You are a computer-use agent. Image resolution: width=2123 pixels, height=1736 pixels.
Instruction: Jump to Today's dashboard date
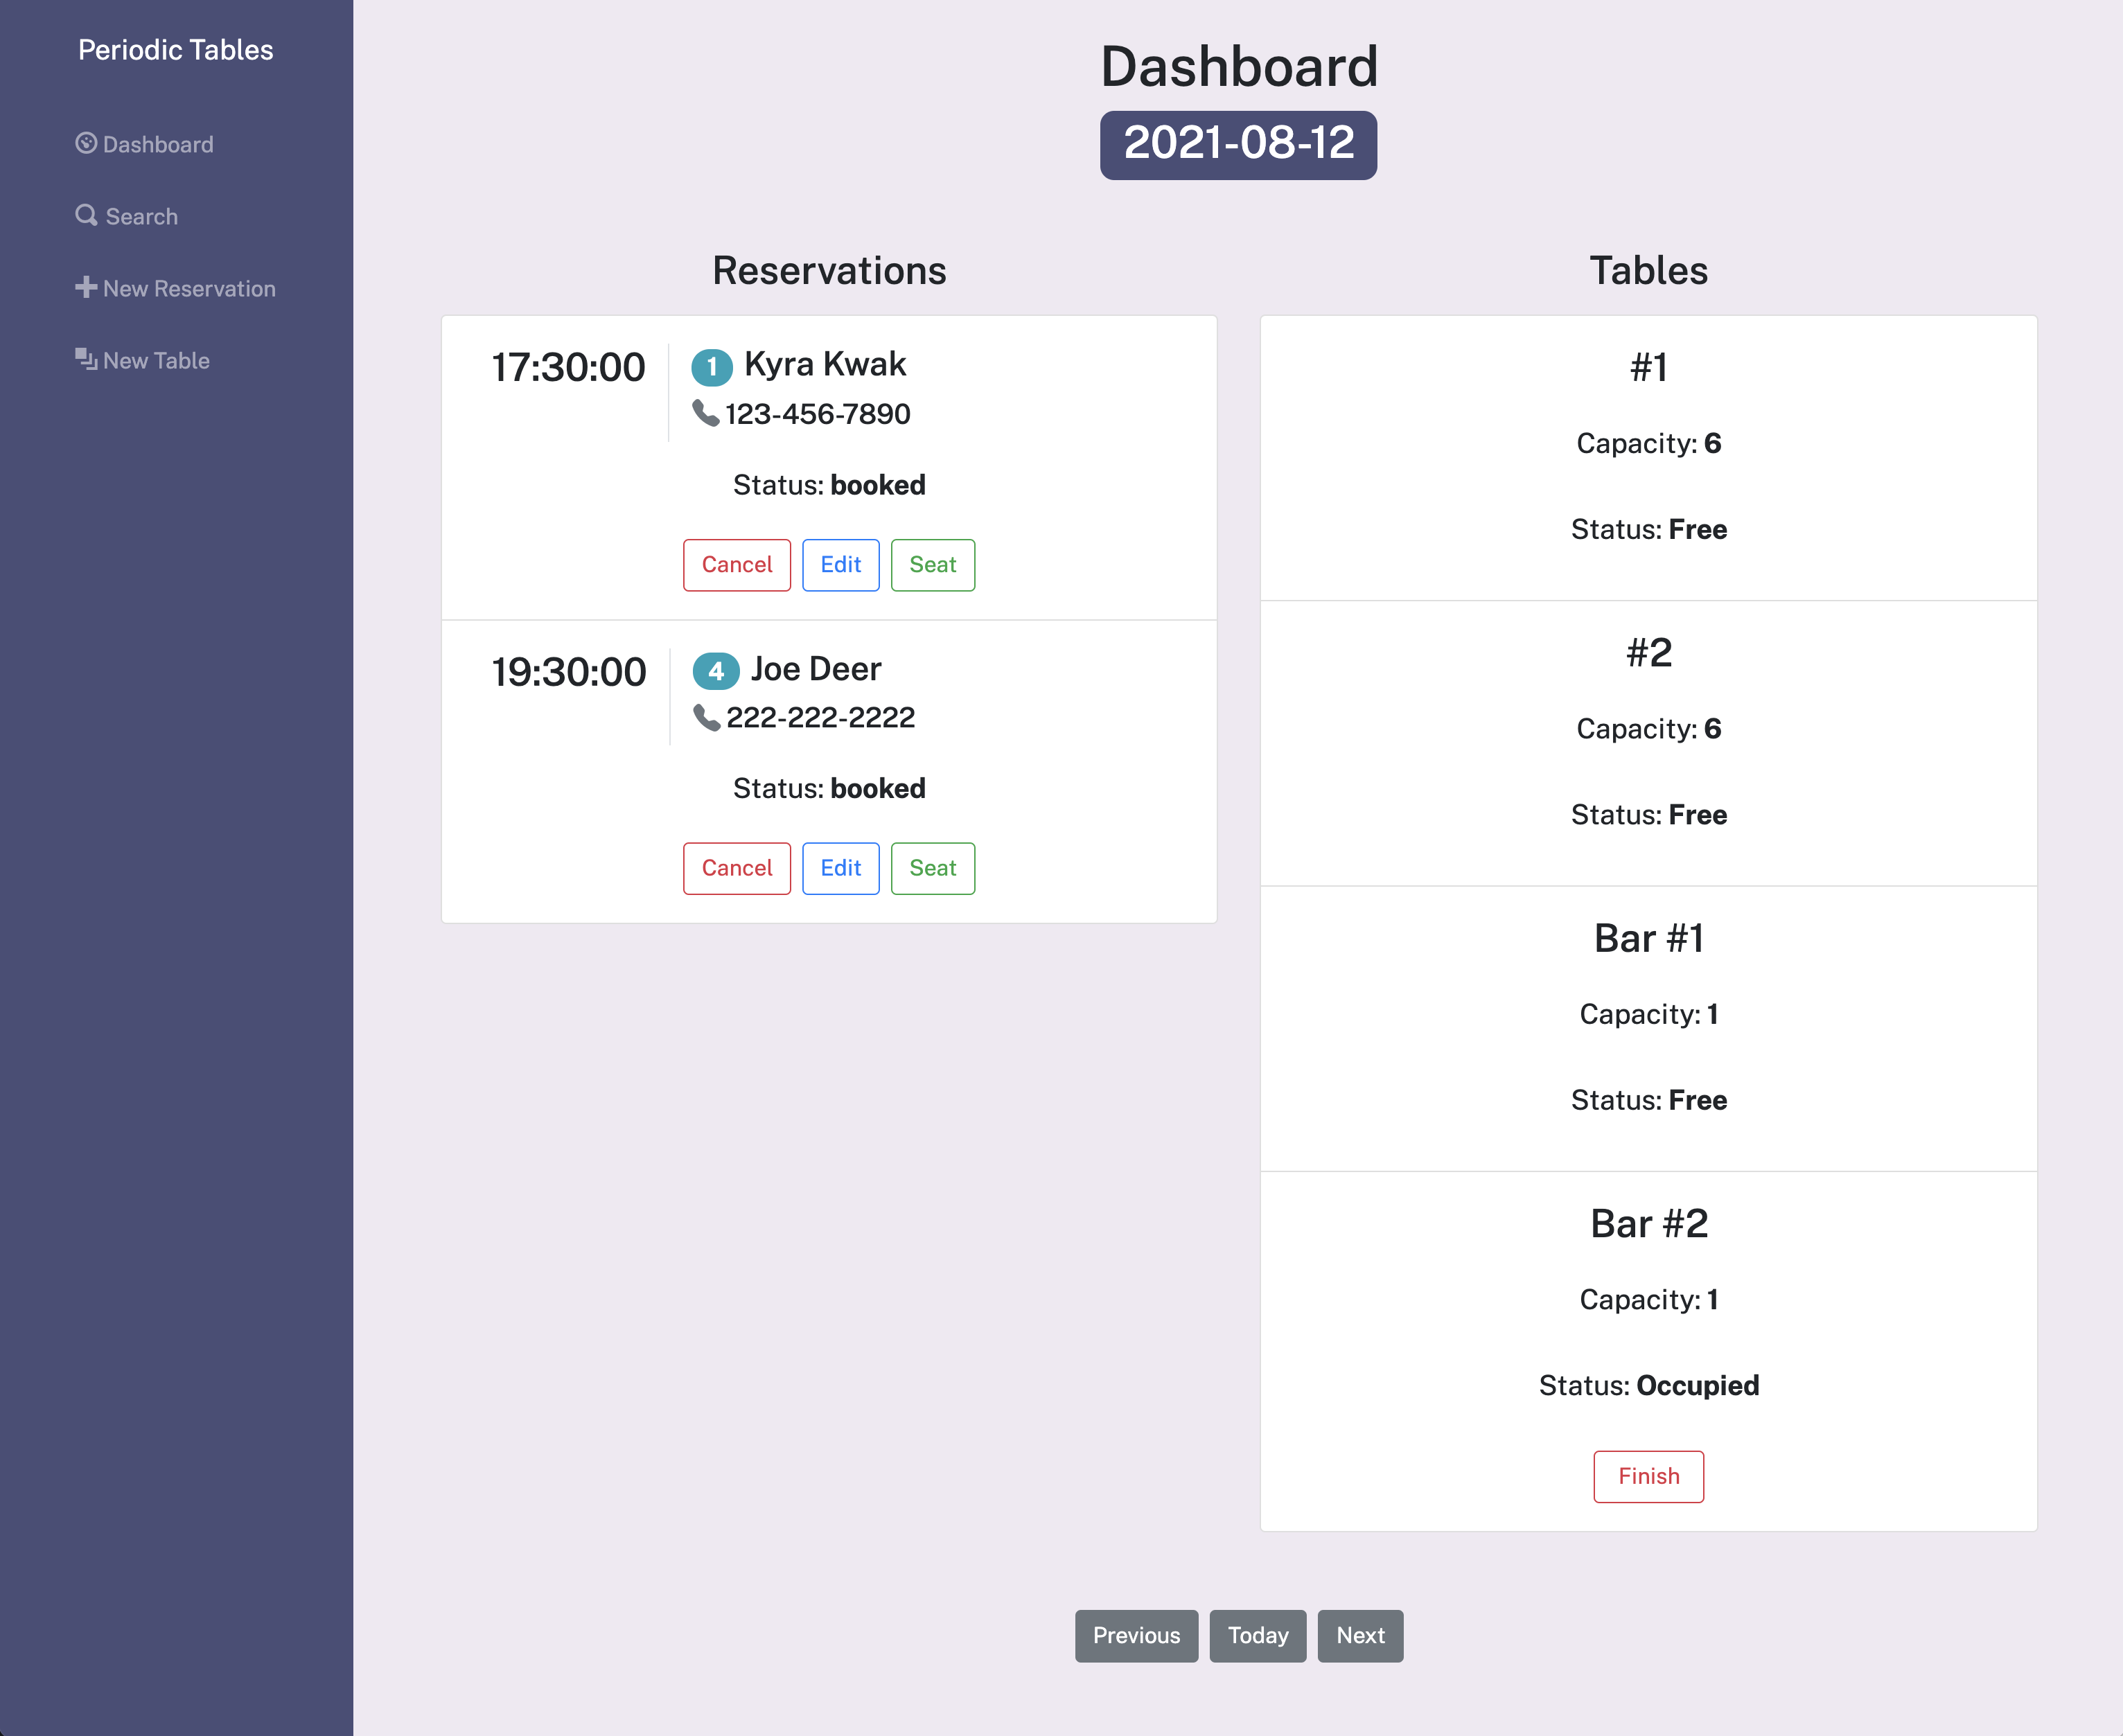tap(1257, 1636)
